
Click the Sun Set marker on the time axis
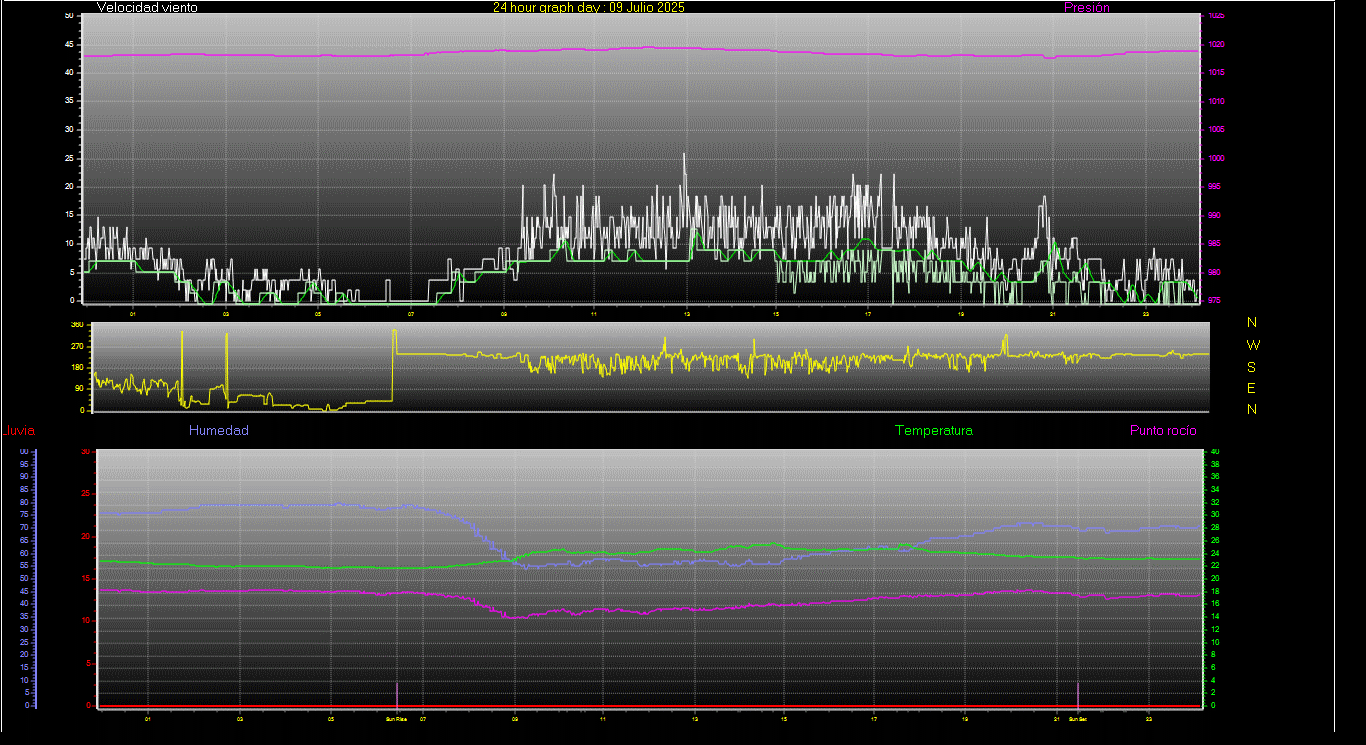tap(1077, 718)
